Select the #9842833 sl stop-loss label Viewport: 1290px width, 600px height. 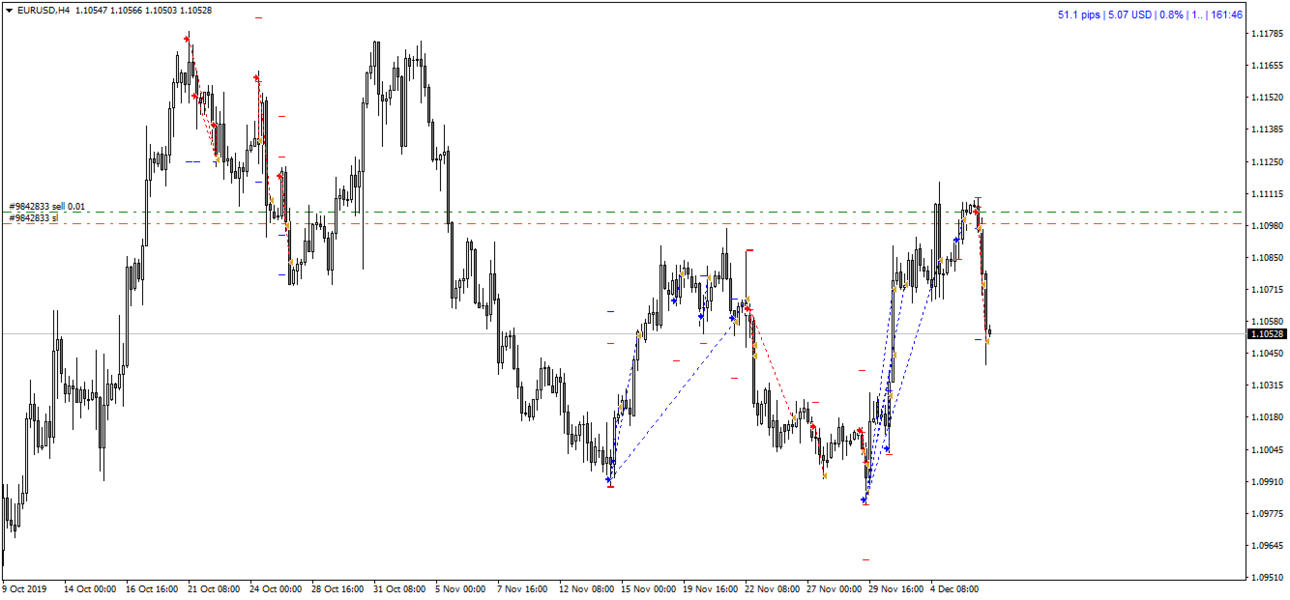(34, 218)
